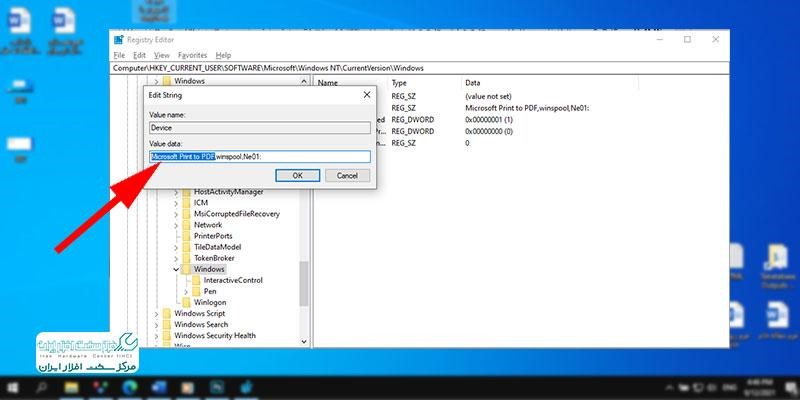800x400 pixels.
Task: Select the MsiCorruptedFileRecovery key
Action: click(x=237, y=214)
